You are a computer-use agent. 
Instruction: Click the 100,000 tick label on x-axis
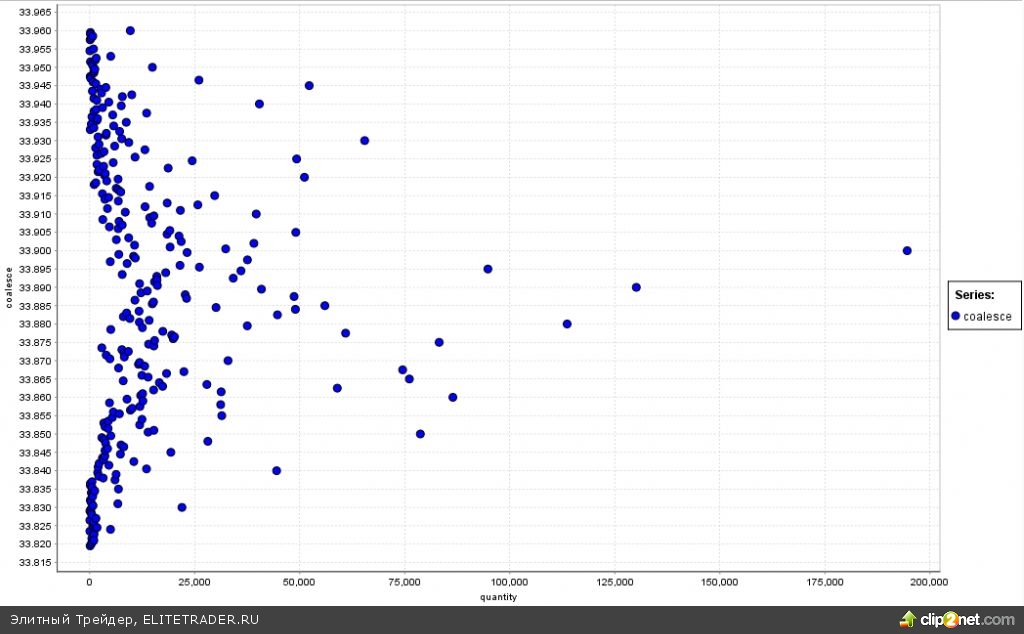510,582
